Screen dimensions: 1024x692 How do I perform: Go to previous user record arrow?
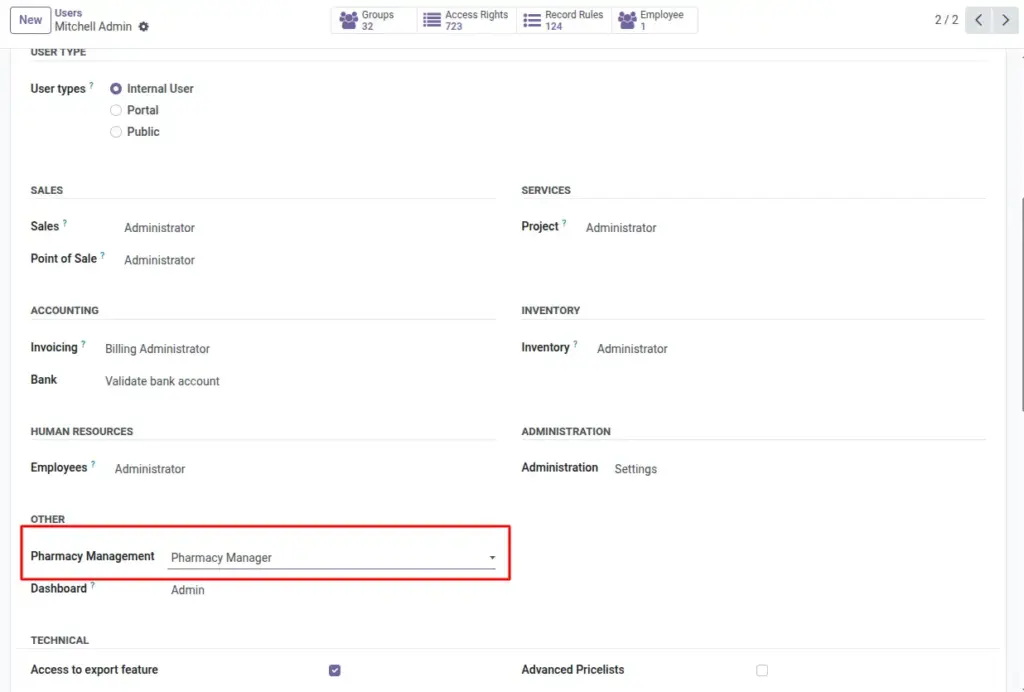[978, 20]
